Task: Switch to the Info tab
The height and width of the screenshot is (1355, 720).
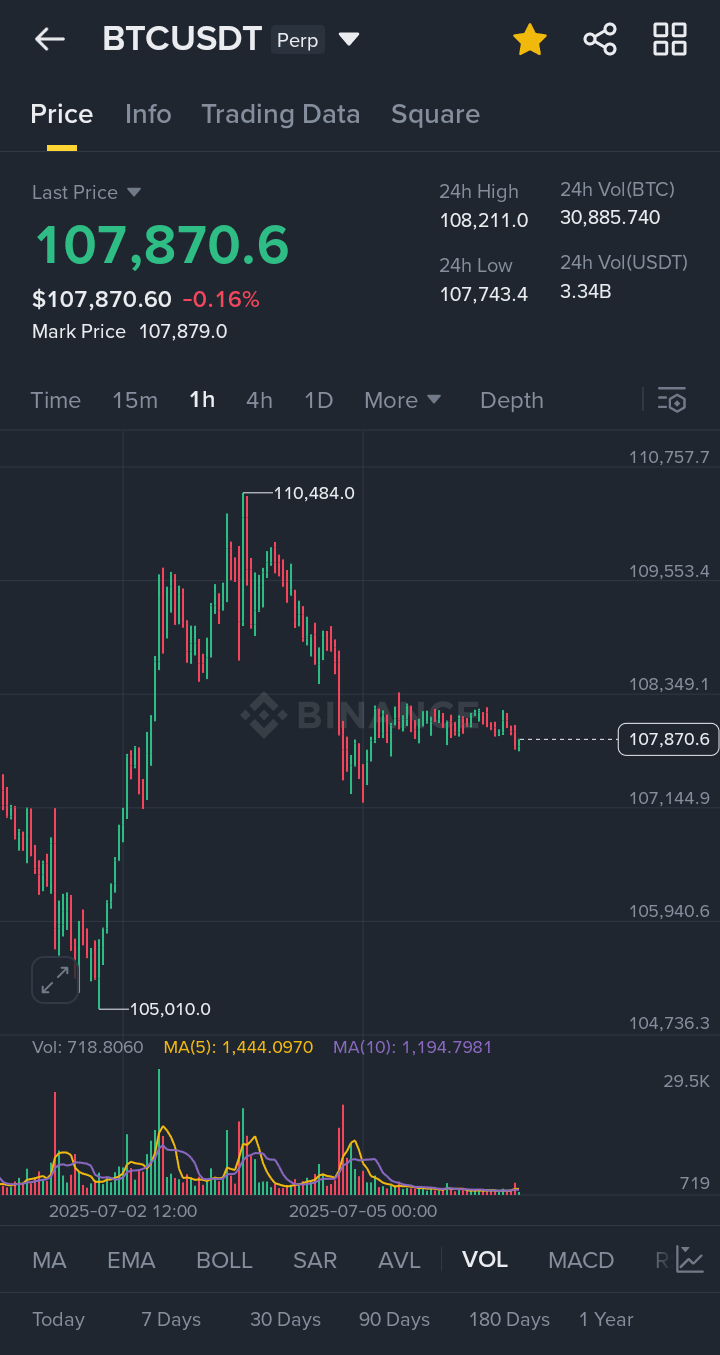Action: [148, 114]
